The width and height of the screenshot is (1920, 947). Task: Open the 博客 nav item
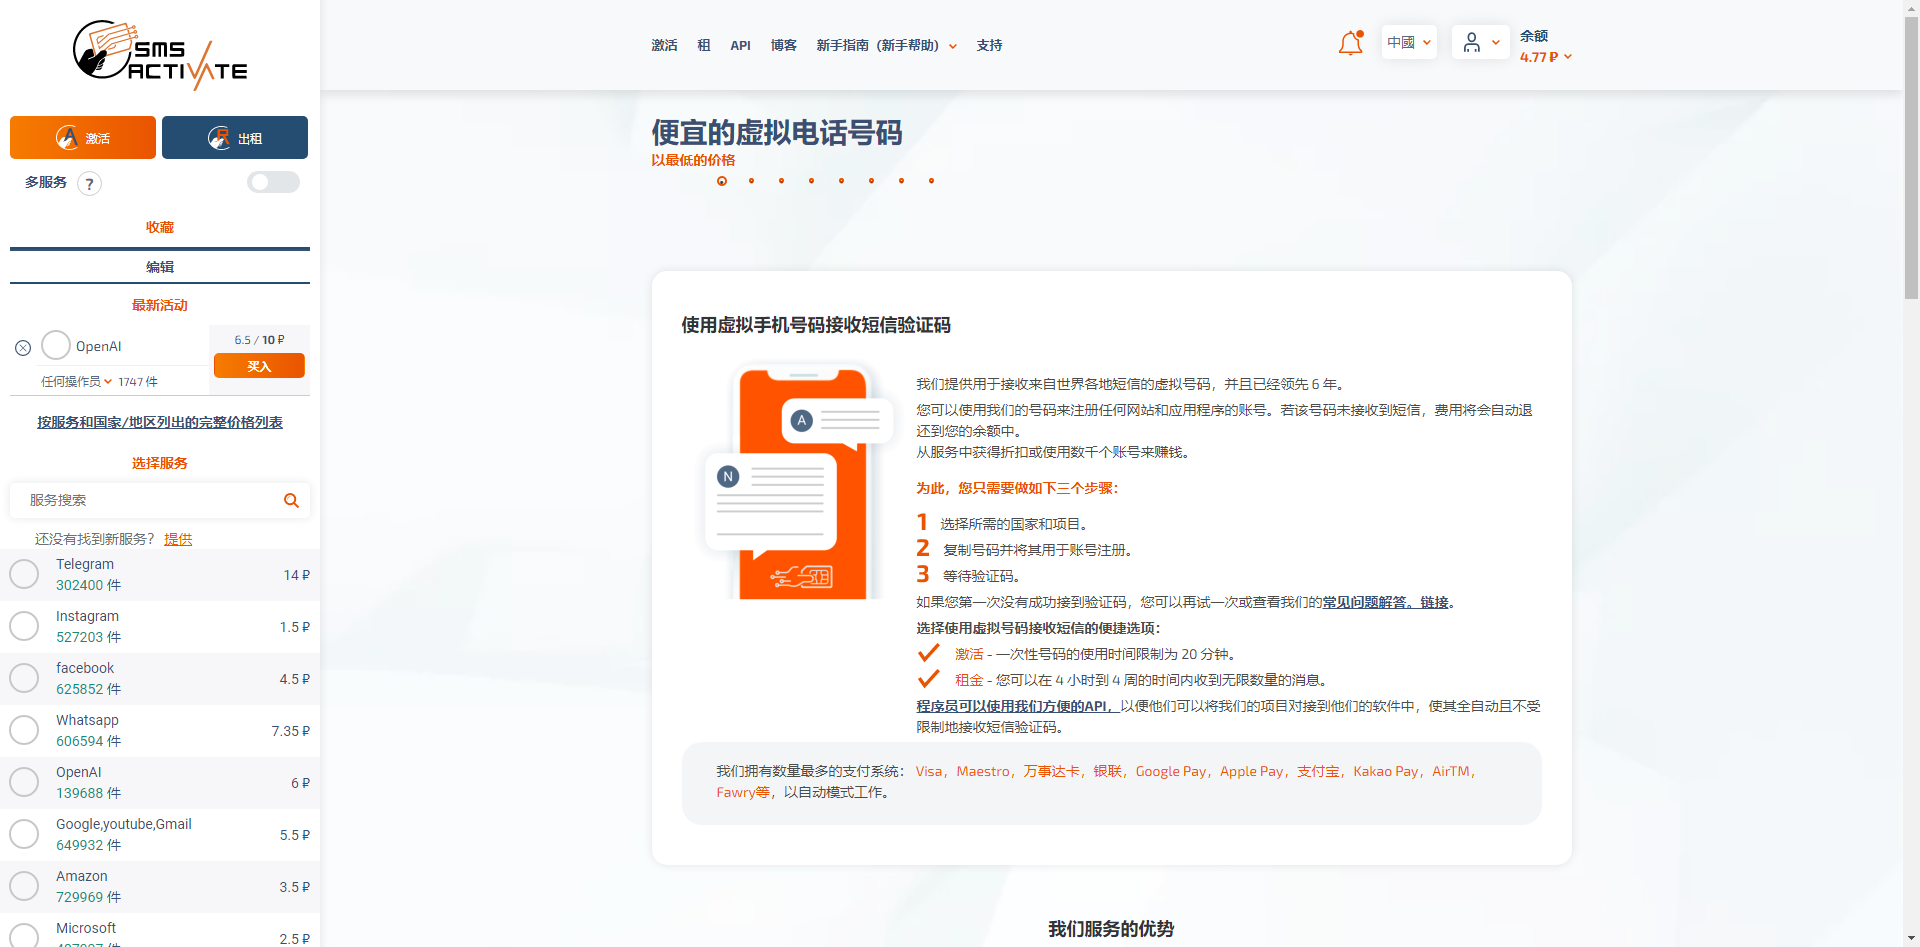point(784,45)
